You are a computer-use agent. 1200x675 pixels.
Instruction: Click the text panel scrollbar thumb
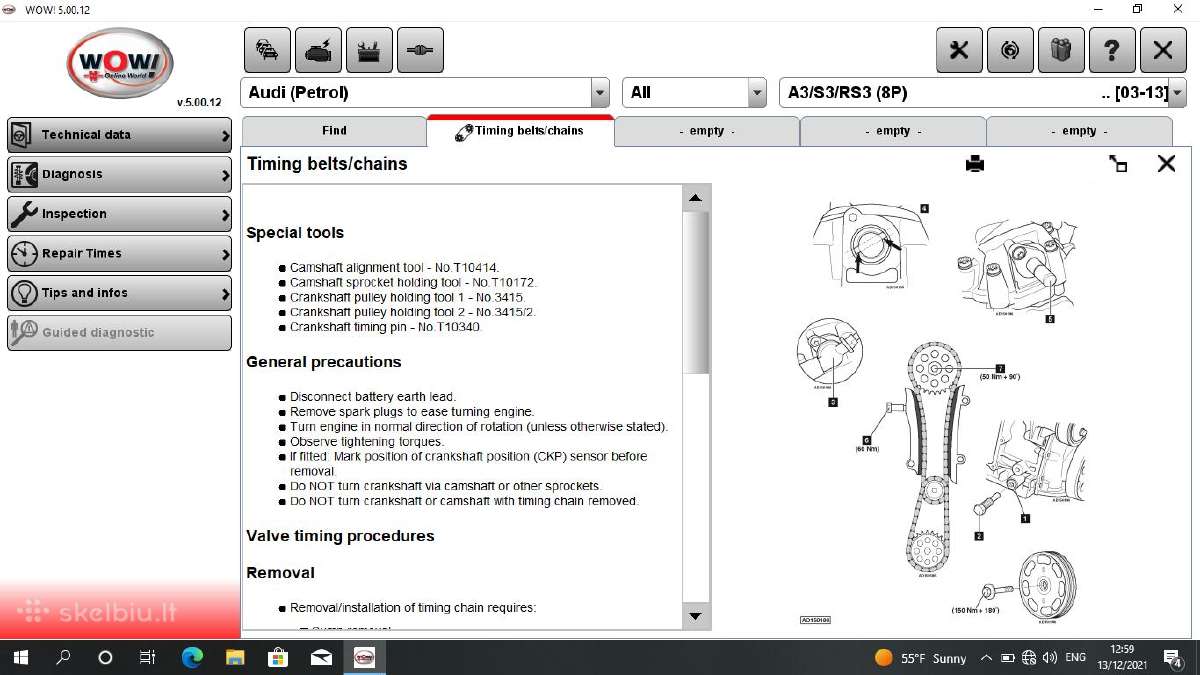pos(696,292)
